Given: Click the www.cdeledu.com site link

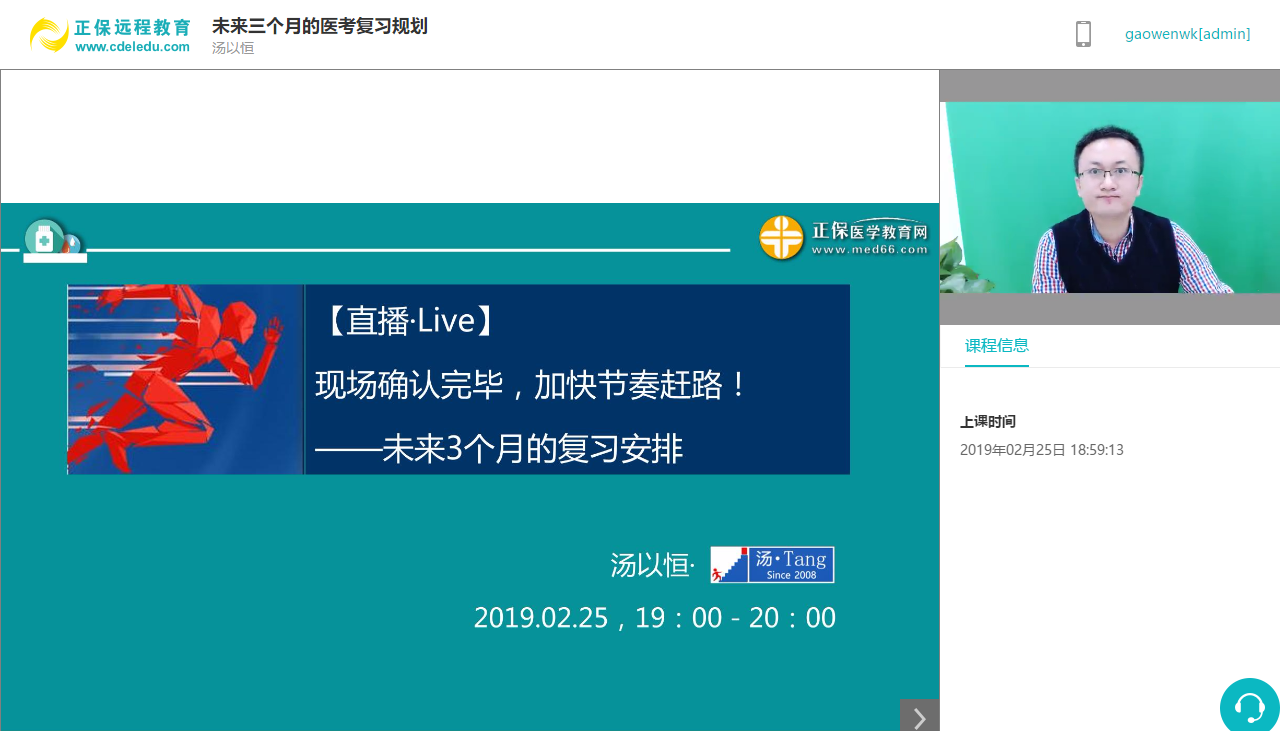Looking at the screenshot, I should [130, 46].
